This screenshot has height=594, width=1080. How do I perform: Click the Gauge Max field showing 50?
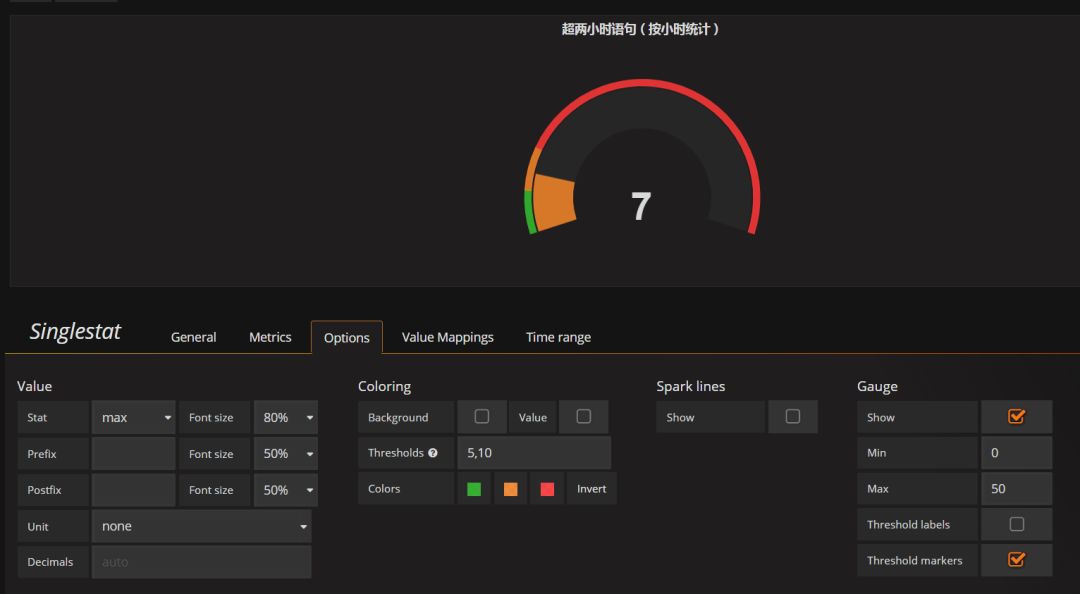(1017, 489)
